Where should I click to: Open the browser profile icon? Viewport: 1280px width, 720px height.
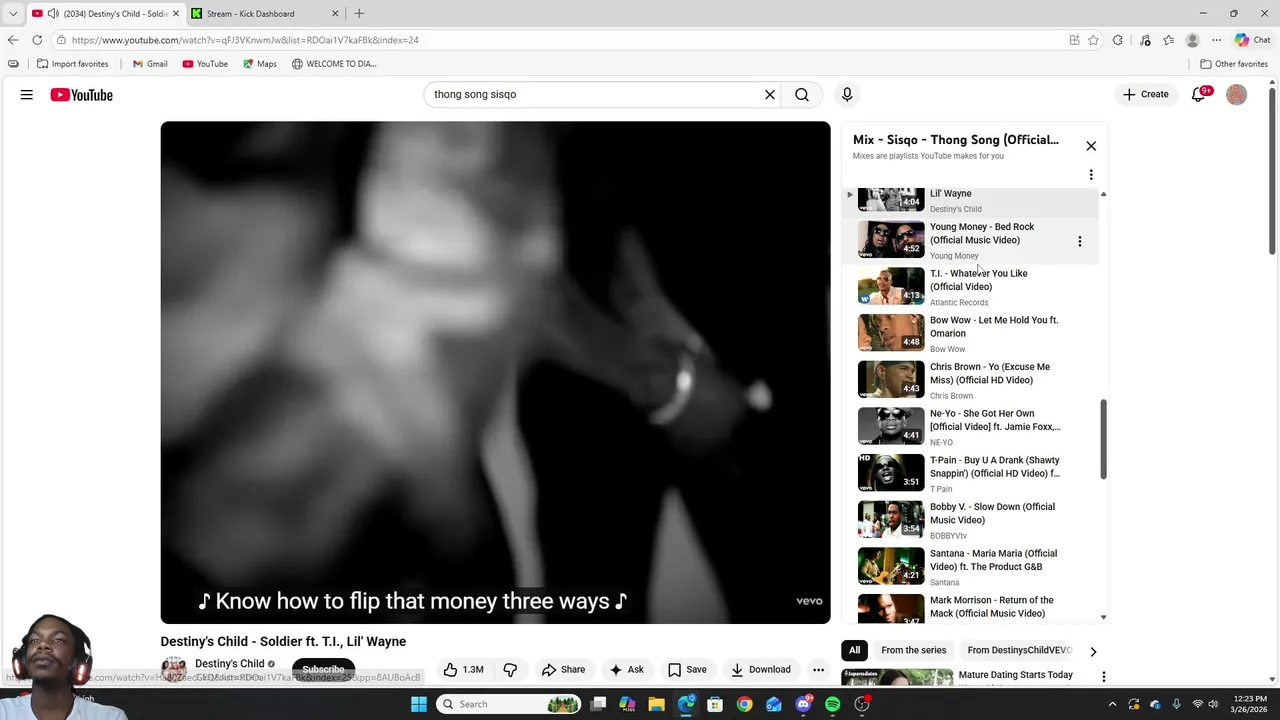[x=1192, y=40]
